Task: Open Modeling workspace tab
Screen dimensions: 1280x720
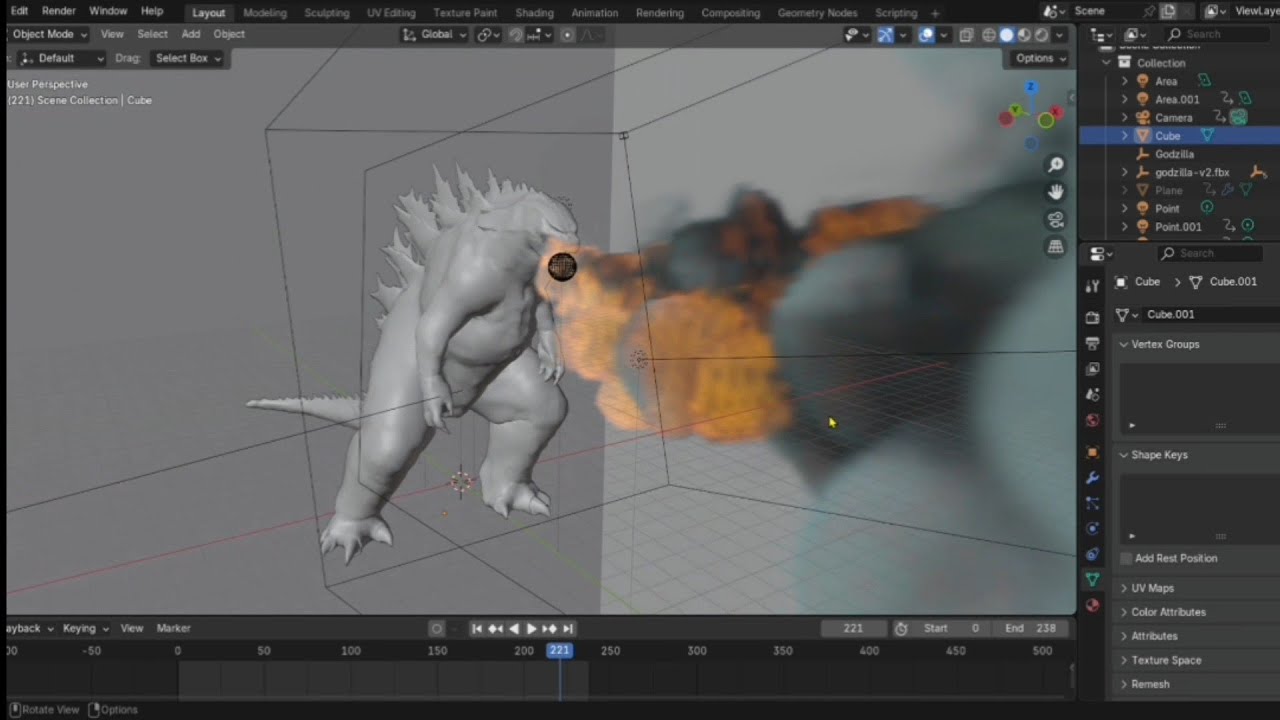Action: [x=264, y=13]
